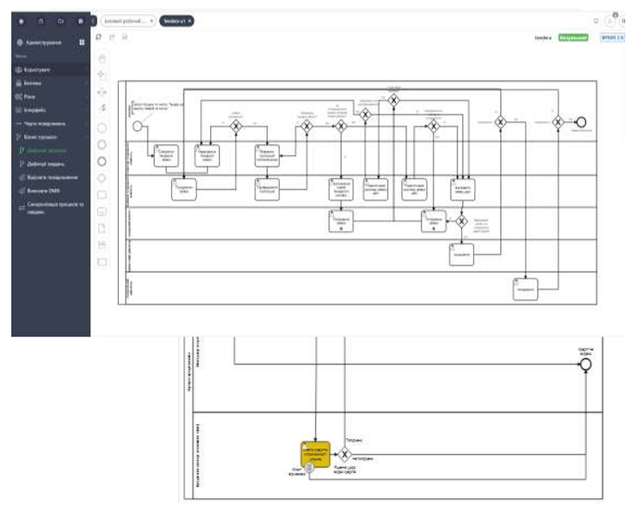Pick the end event shape from the palette

102,162
